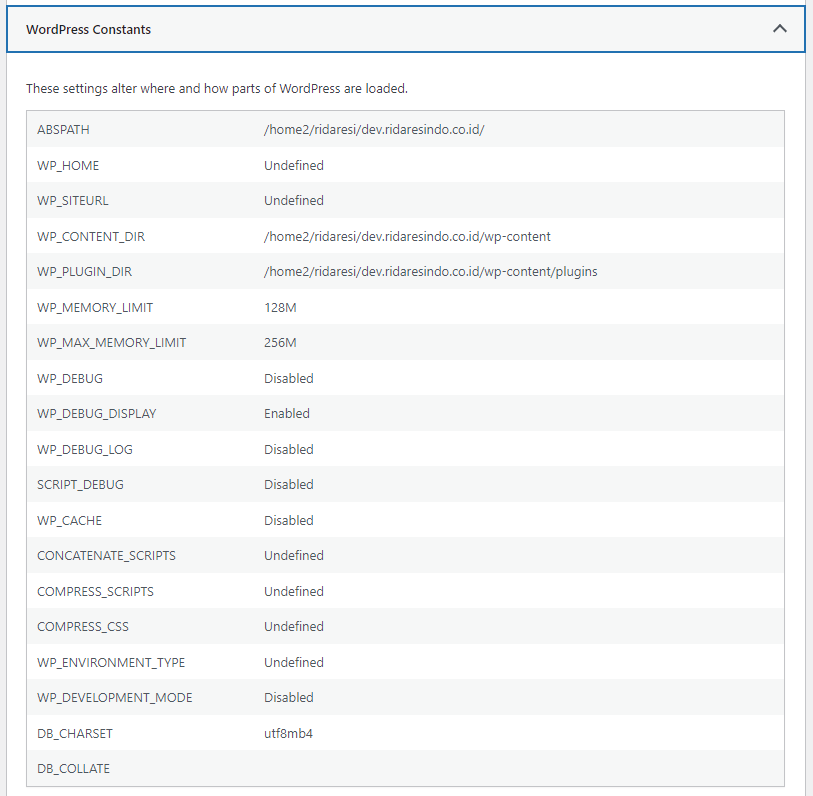Click the SCRIPT_DEBUG row label
This screenshot has height=796, width=813.
tap(80, 485)
